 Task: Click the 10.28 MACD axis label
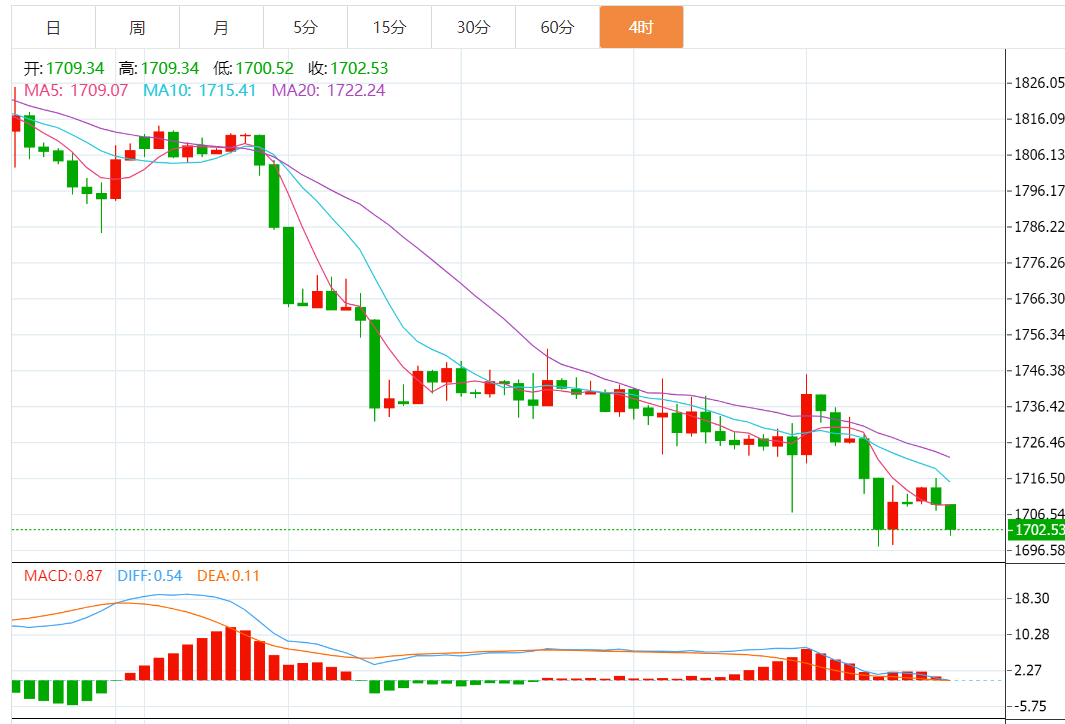(1032, 634)
